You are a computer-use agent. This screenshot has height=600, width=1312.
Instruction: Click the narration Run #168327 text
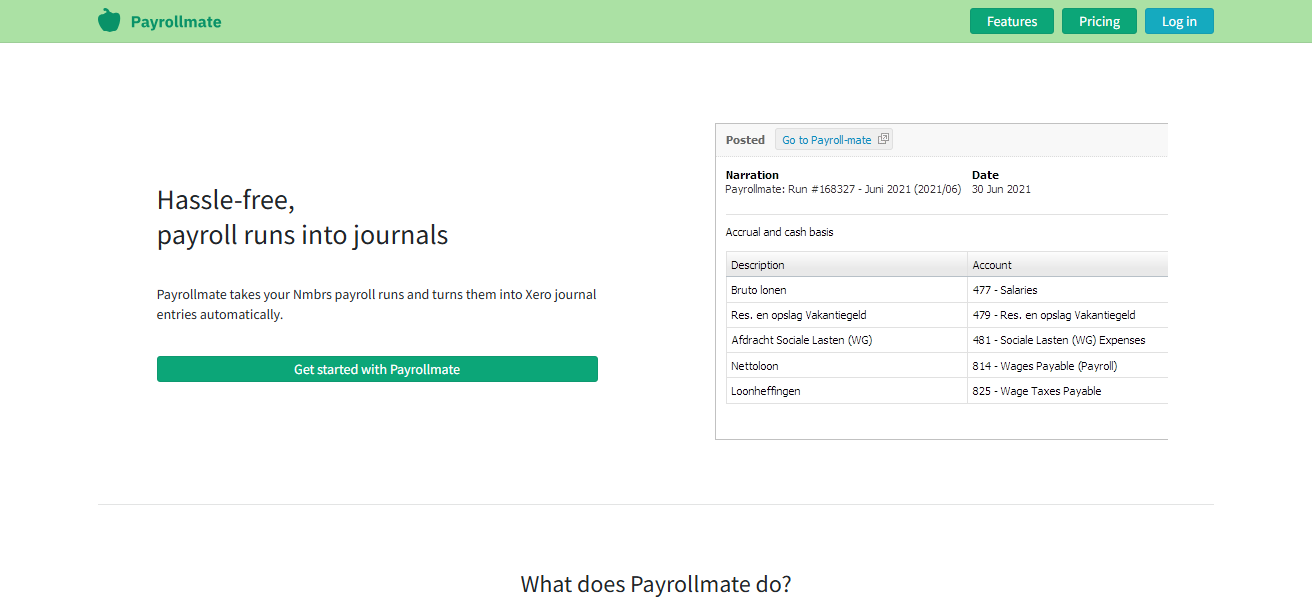[842, 189]
